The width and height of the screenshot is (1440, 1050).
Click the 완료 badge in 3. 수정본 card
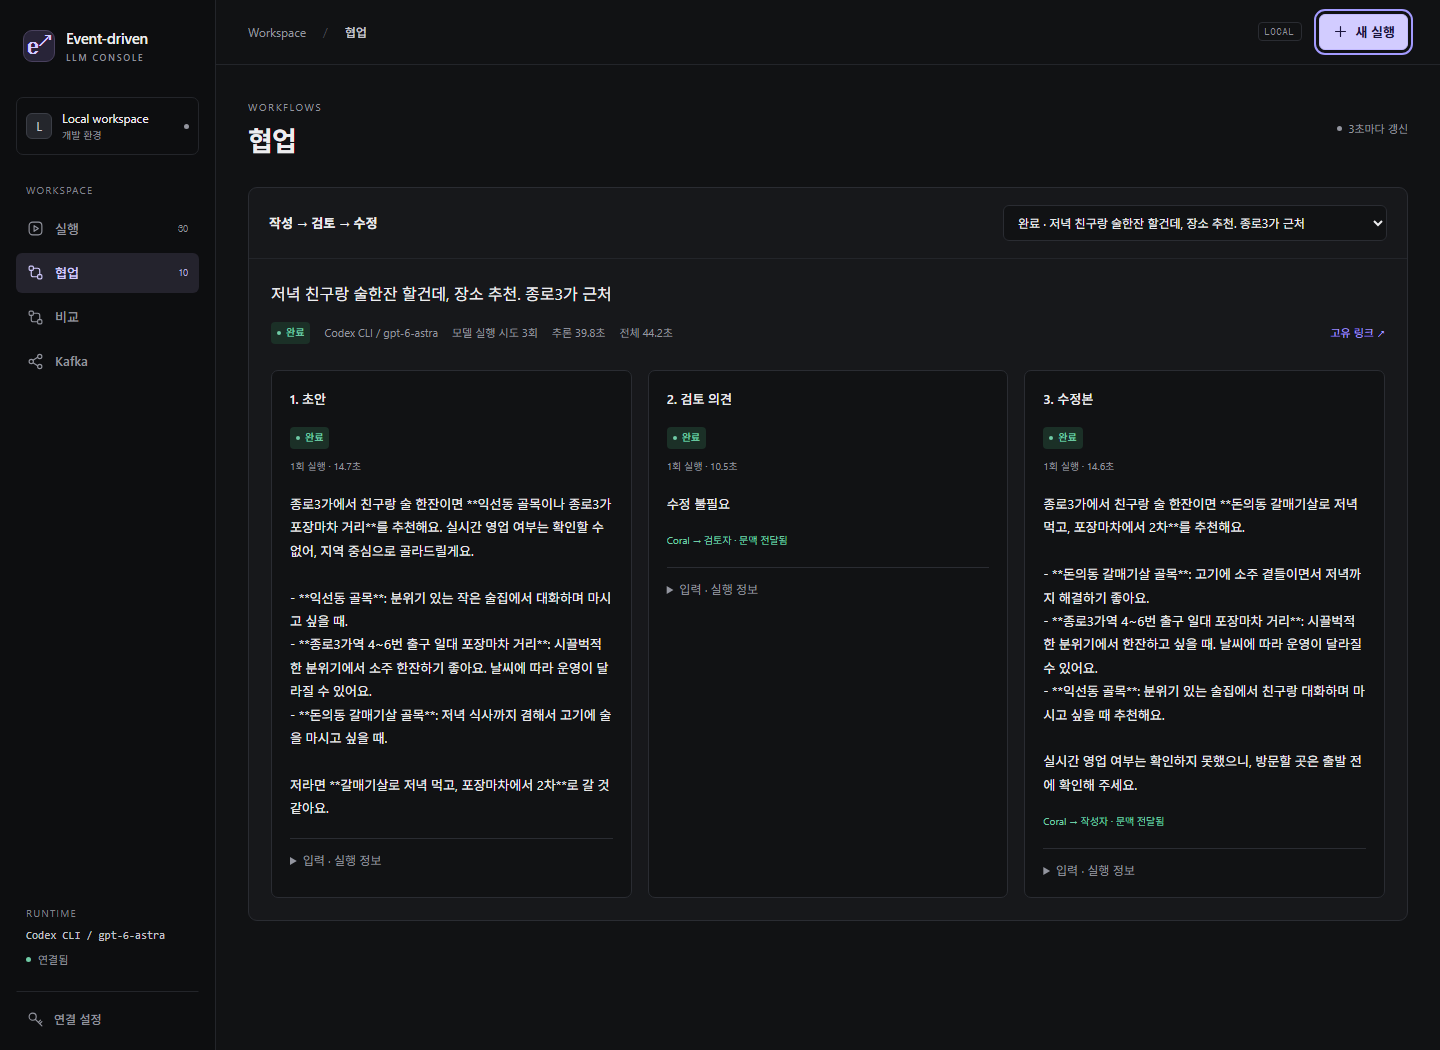pos(1063,438)
